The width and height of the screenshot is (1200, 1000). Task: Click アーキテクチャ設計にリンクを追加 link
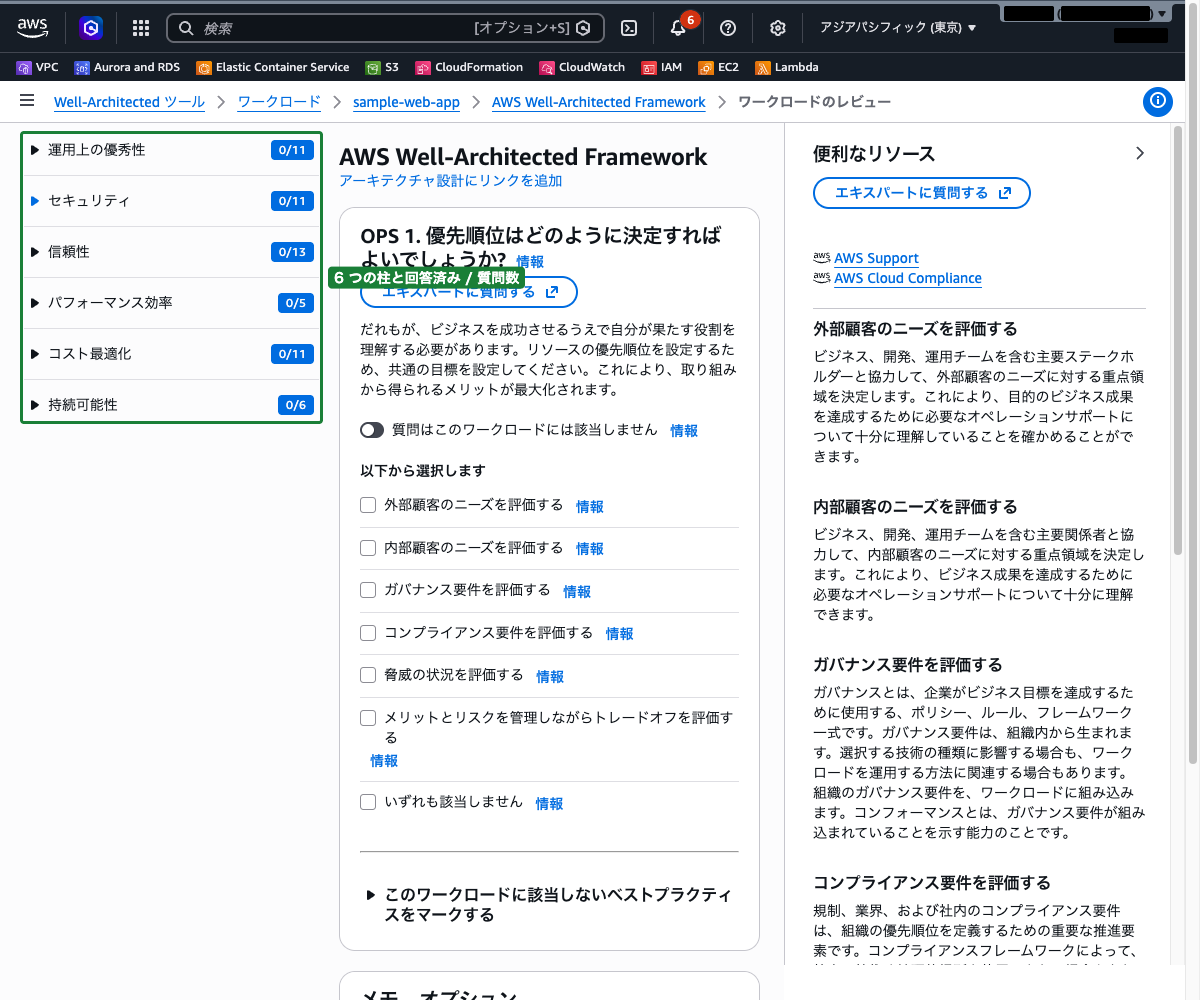(x=451, y=181)
